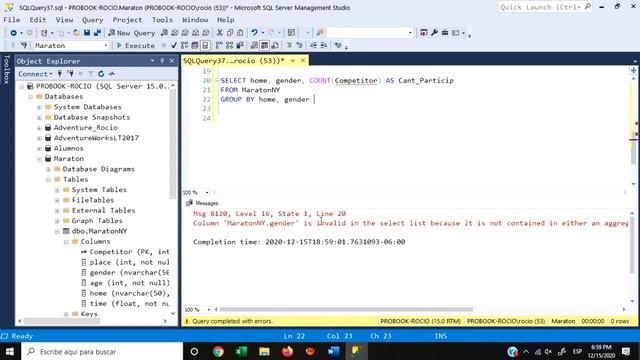Open the Edit menu
This screenshot has width=640, height=360.
tap(38, 20)
